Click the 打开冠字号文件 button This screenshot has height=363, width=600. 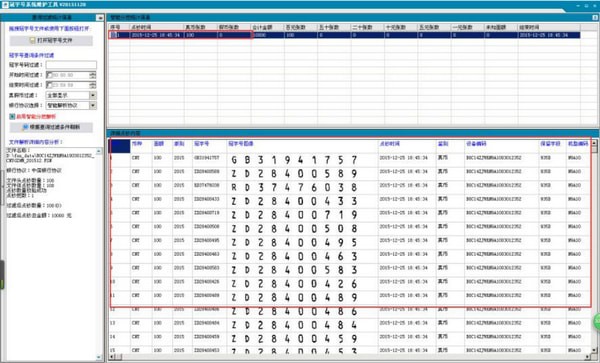pyautogui.click(x=51, y=40)
